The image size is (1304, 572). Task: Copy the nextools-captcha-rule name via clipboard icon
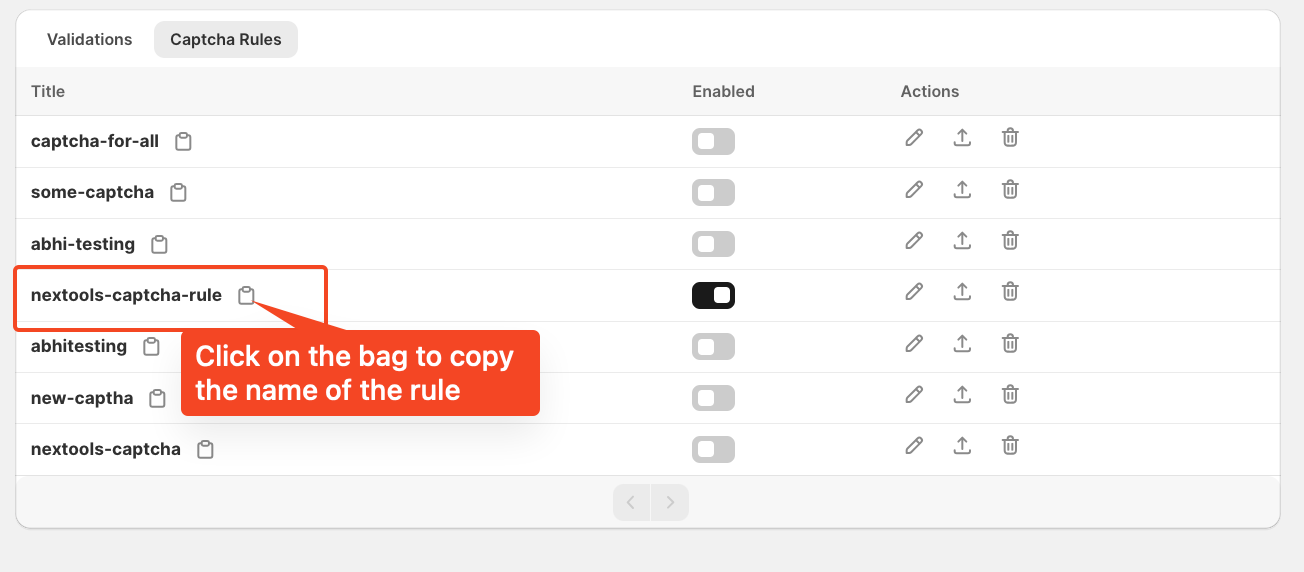(x=246, y=295)
